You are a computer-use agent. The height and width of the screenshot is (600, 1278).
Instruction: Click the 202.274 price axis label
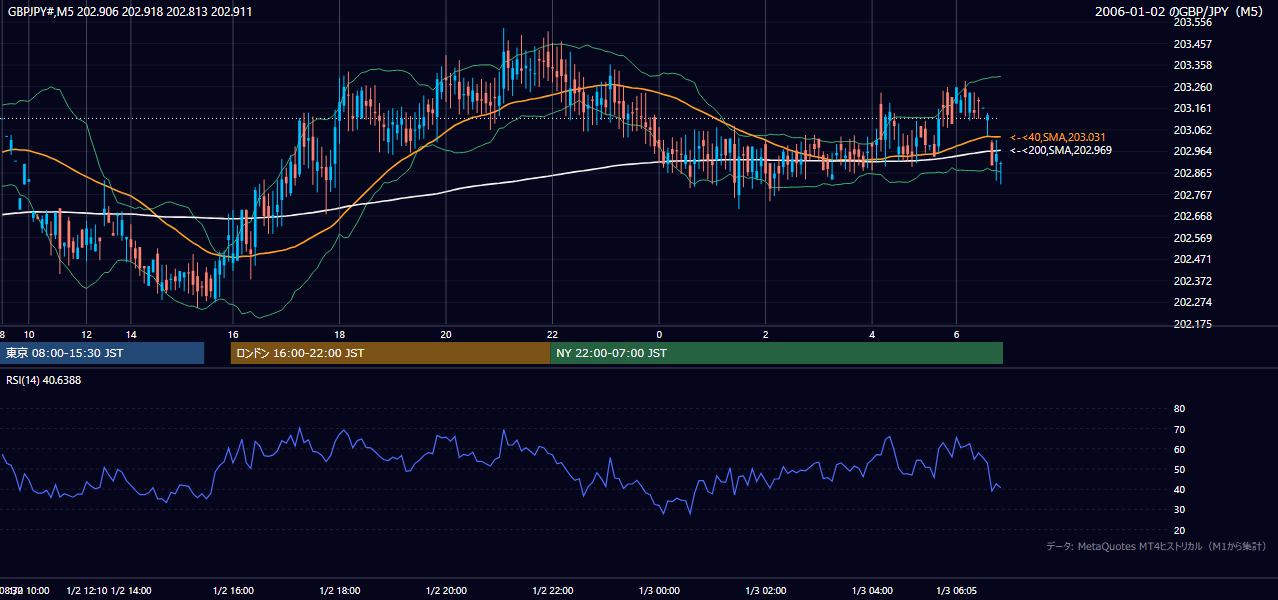point(1192,303)
